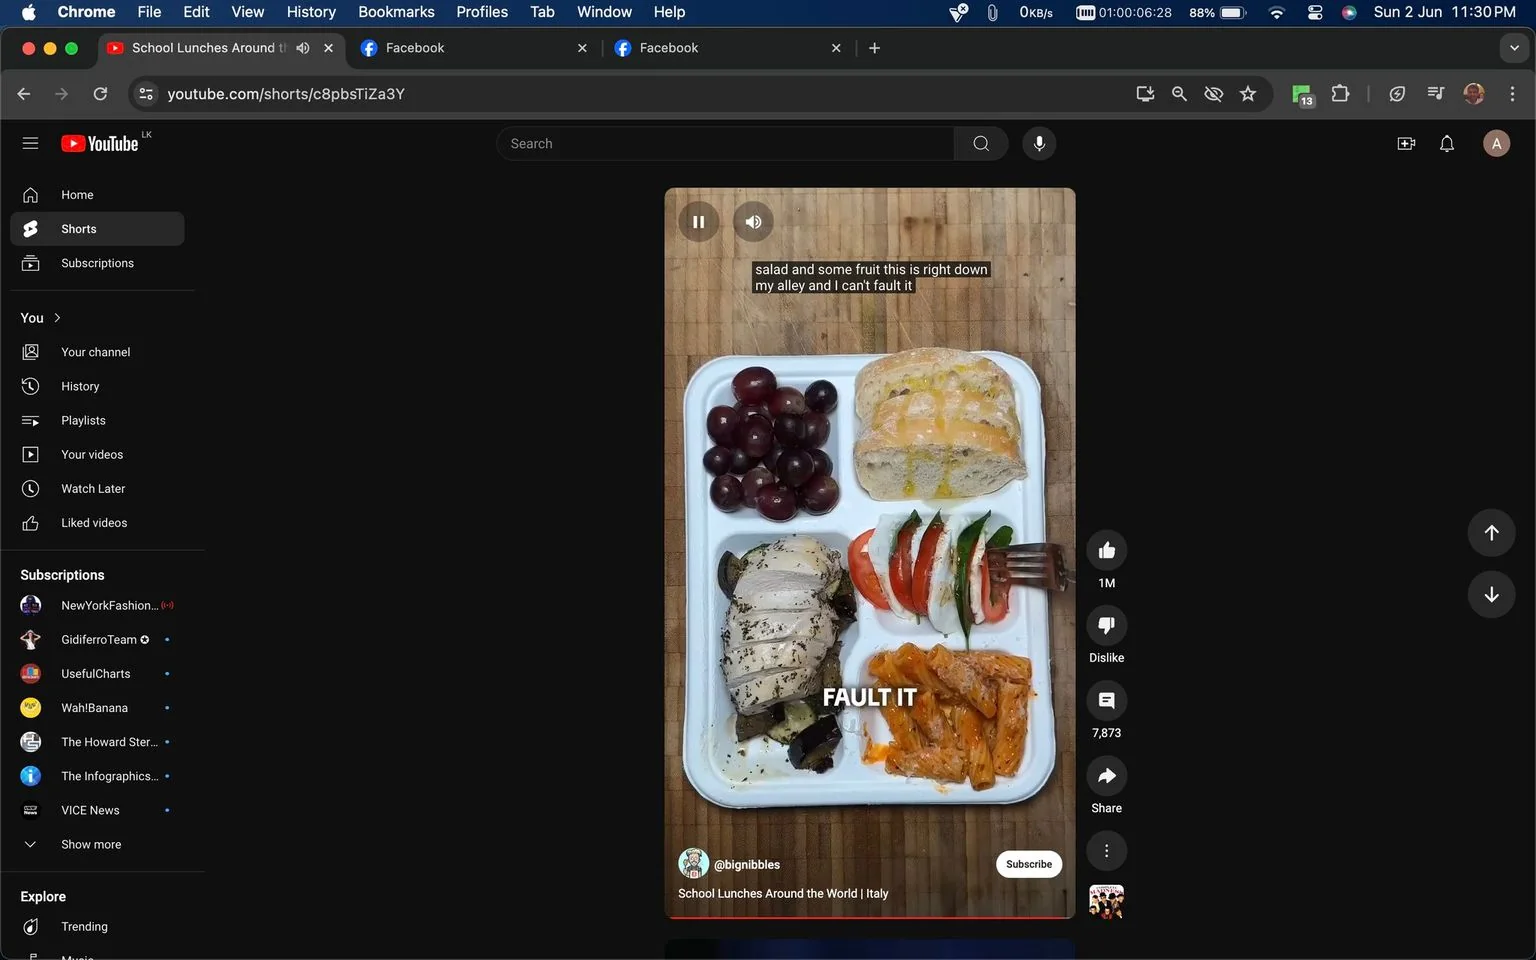Open Chrome tab search dropdown
The width and height of the screenshot is (1536, 960).
[x=1514, y=48]
